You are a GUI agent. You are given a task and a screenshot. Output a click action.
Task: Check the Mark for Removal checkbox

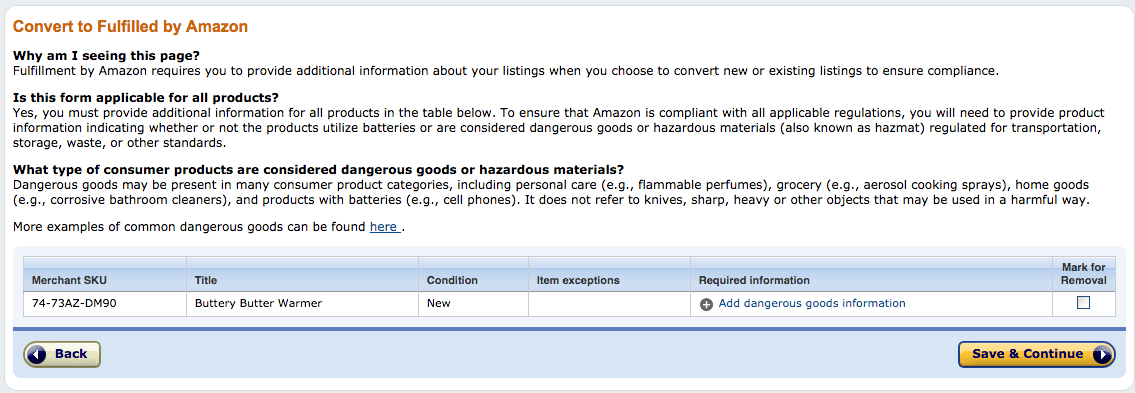tap(1083, 303)
